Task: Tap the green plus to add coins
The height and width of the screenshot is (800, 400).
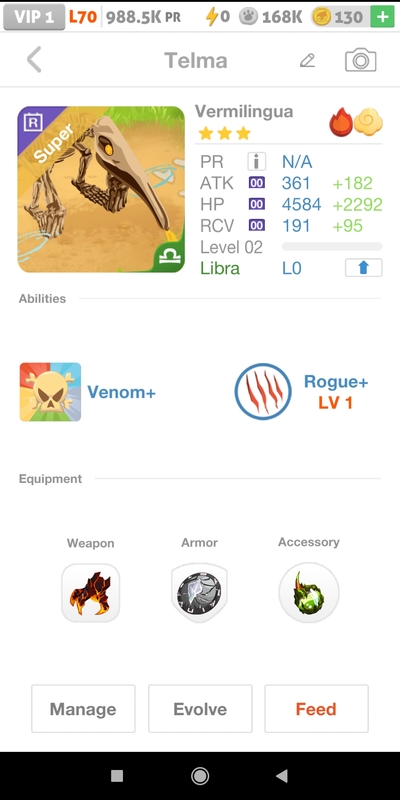Action: [382, 17]
